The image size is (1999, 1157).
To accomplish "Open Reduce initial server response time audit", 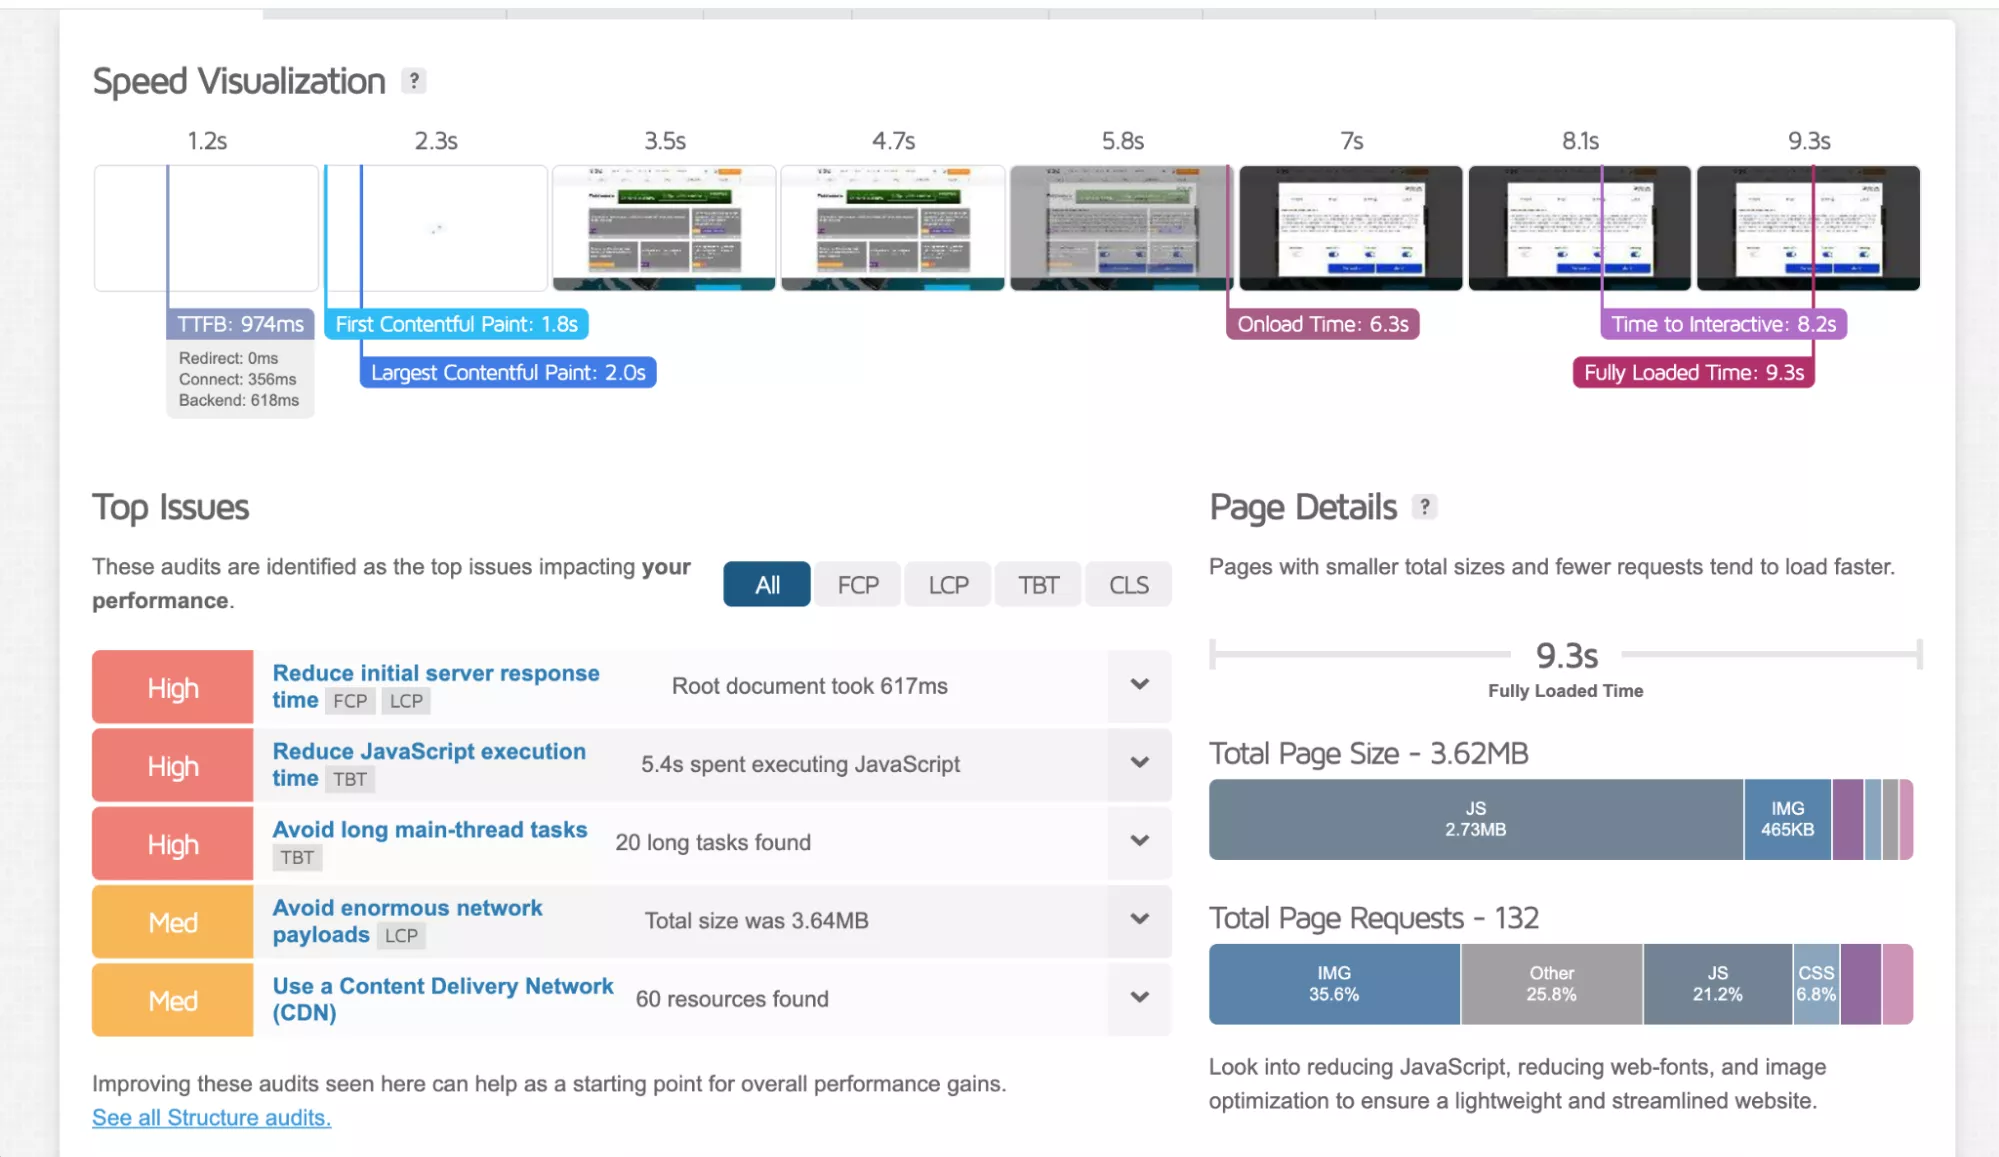I will coord(435,674).
